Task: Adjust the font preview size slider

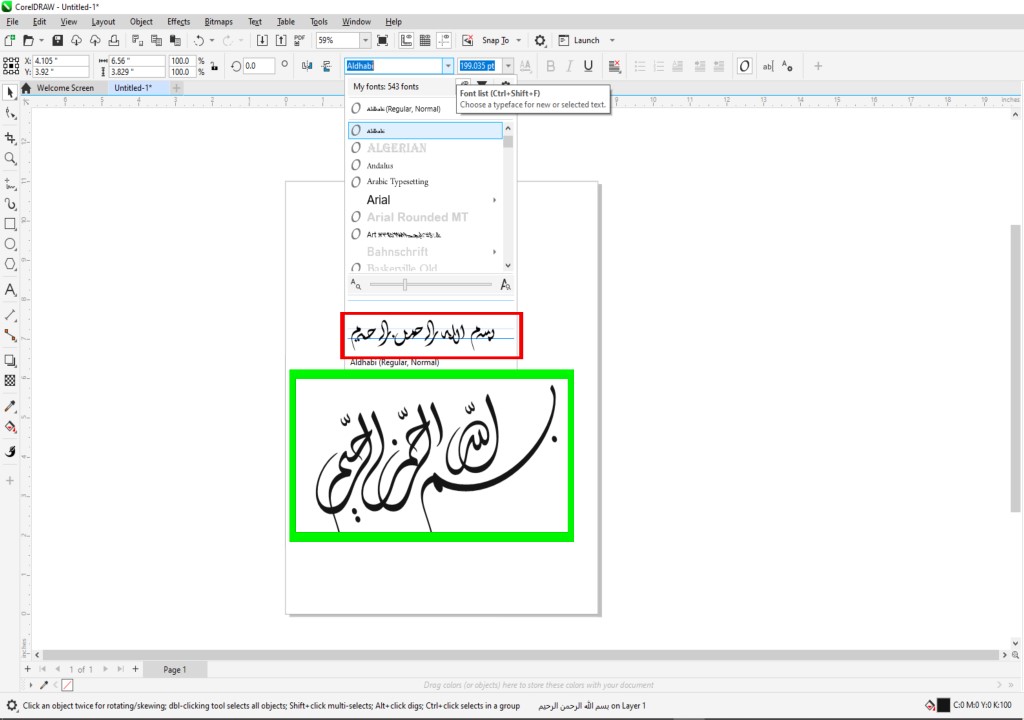Action: pyautogui.click(x=405, y=284)
